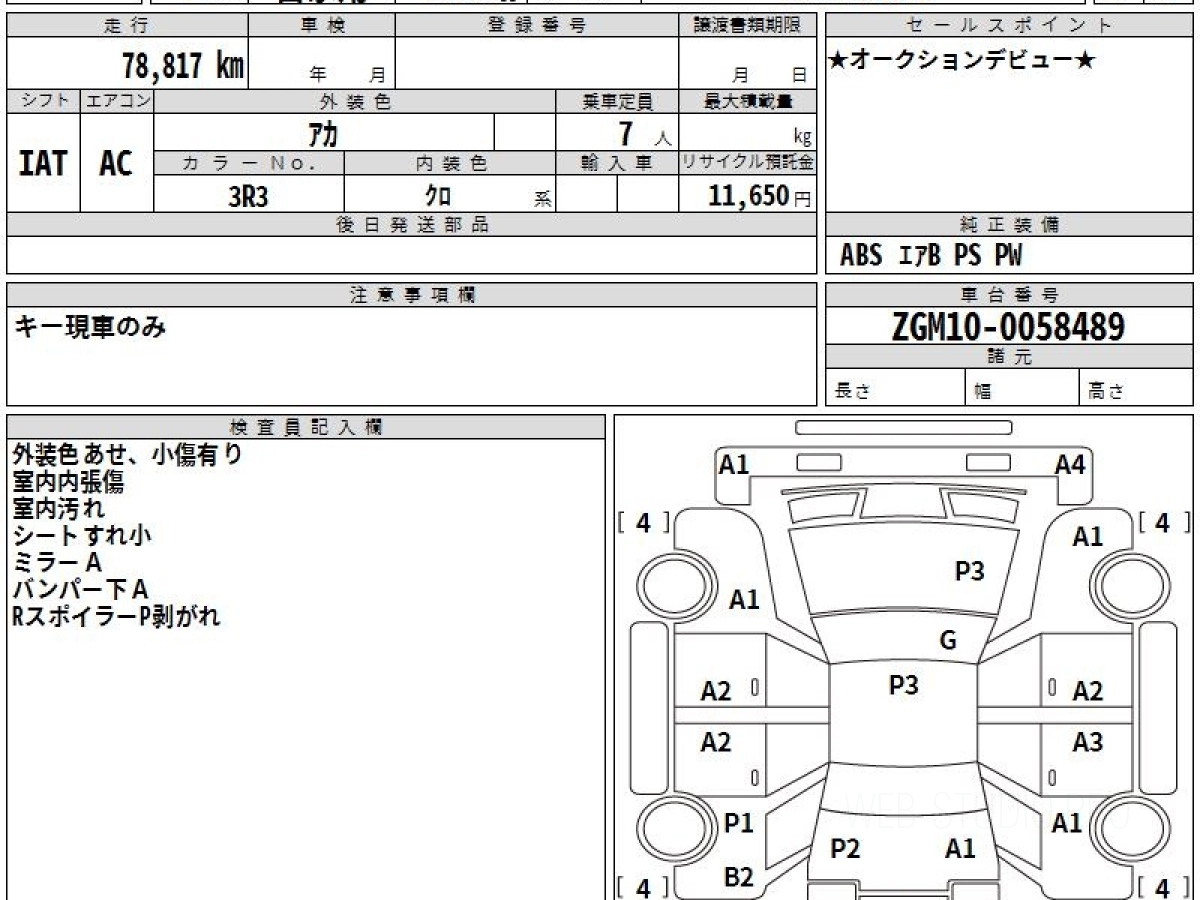Click the ミラー A note line
The width and height of the screenshot is (1200, 900).
(57, 563)
